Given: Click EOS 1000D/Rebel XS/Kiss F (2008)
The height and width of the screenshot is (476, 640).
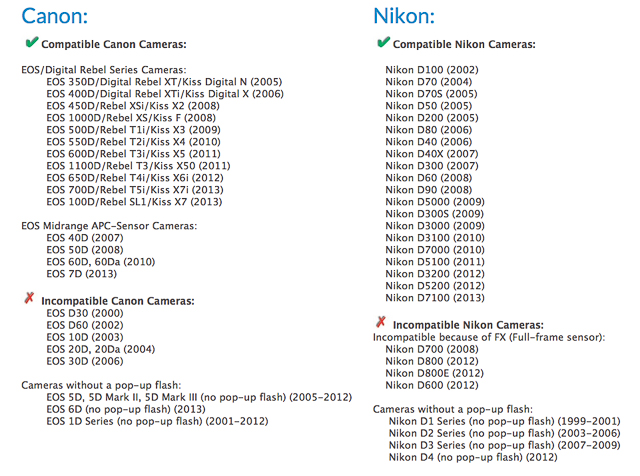Looking at the screenshot, I should pyautogui.click(x=131, y=118).
